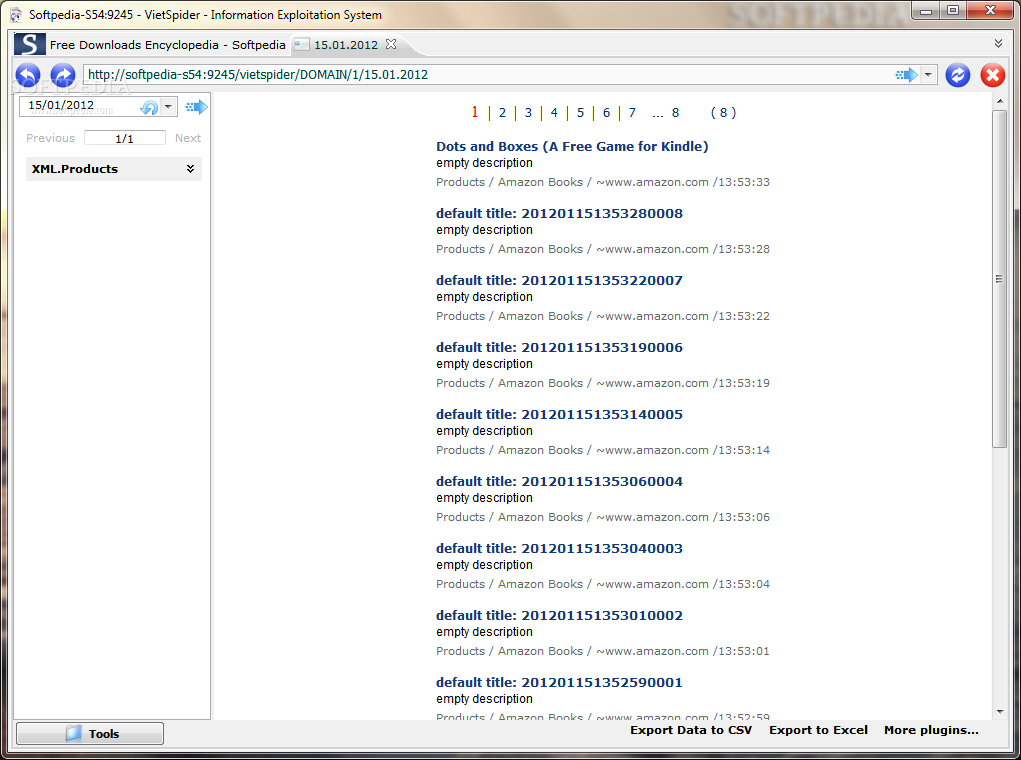Click the vertical scrollbar thumb
This screenshot has height=760, width=1021.
point(999,279)
